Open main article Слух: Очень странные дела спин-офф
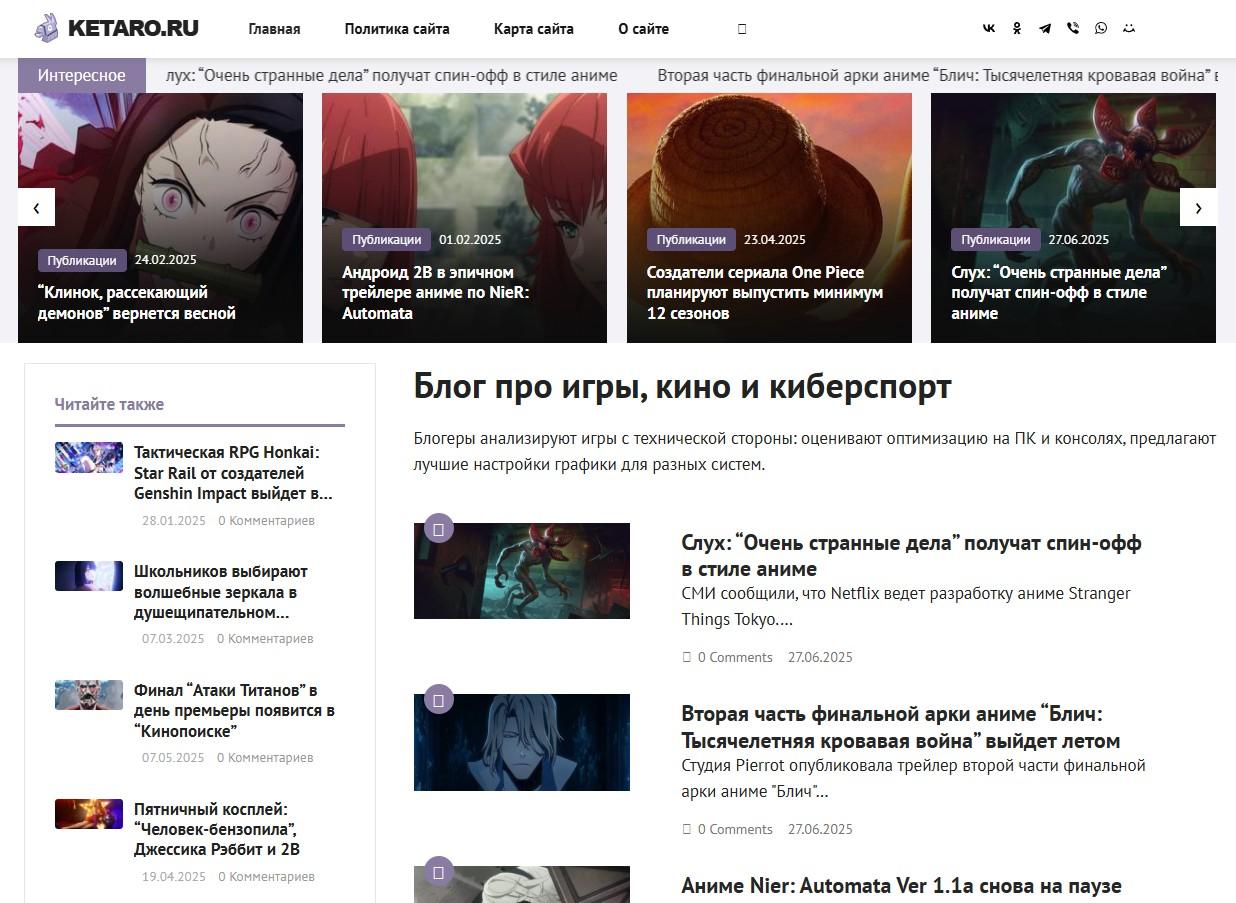The height and width of the screenshot is (903, 1236). (911, 556)
